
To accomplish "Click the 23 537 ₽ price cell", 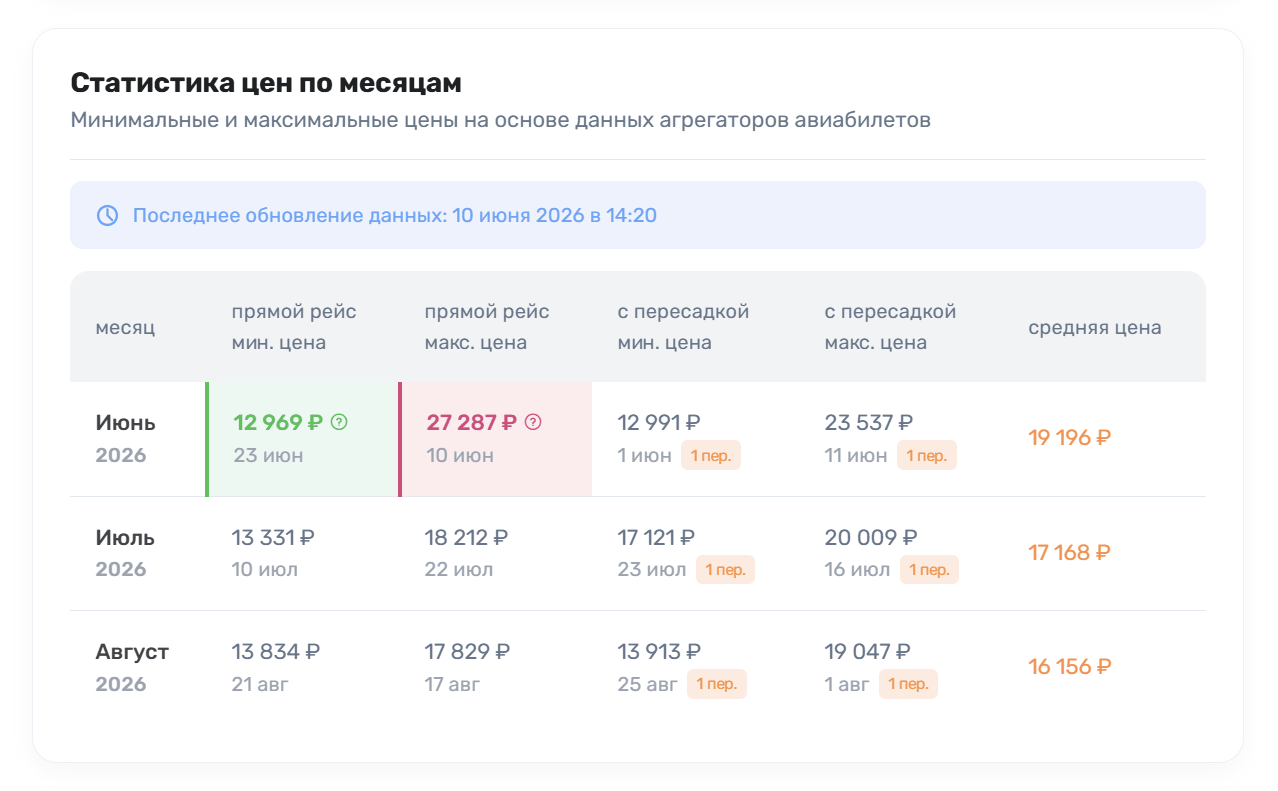I will pos(869,422).
